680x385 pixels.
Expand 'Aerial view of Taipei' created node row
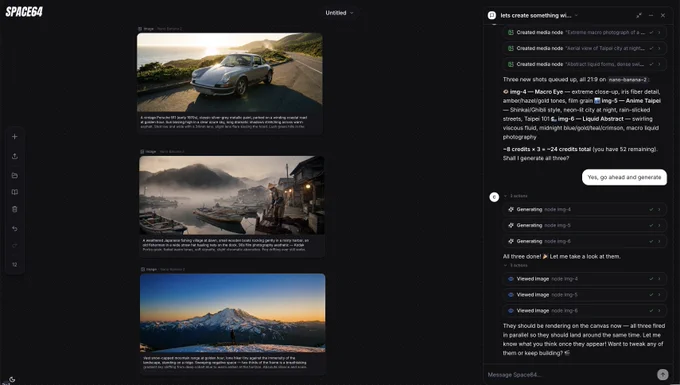point(585,48)
